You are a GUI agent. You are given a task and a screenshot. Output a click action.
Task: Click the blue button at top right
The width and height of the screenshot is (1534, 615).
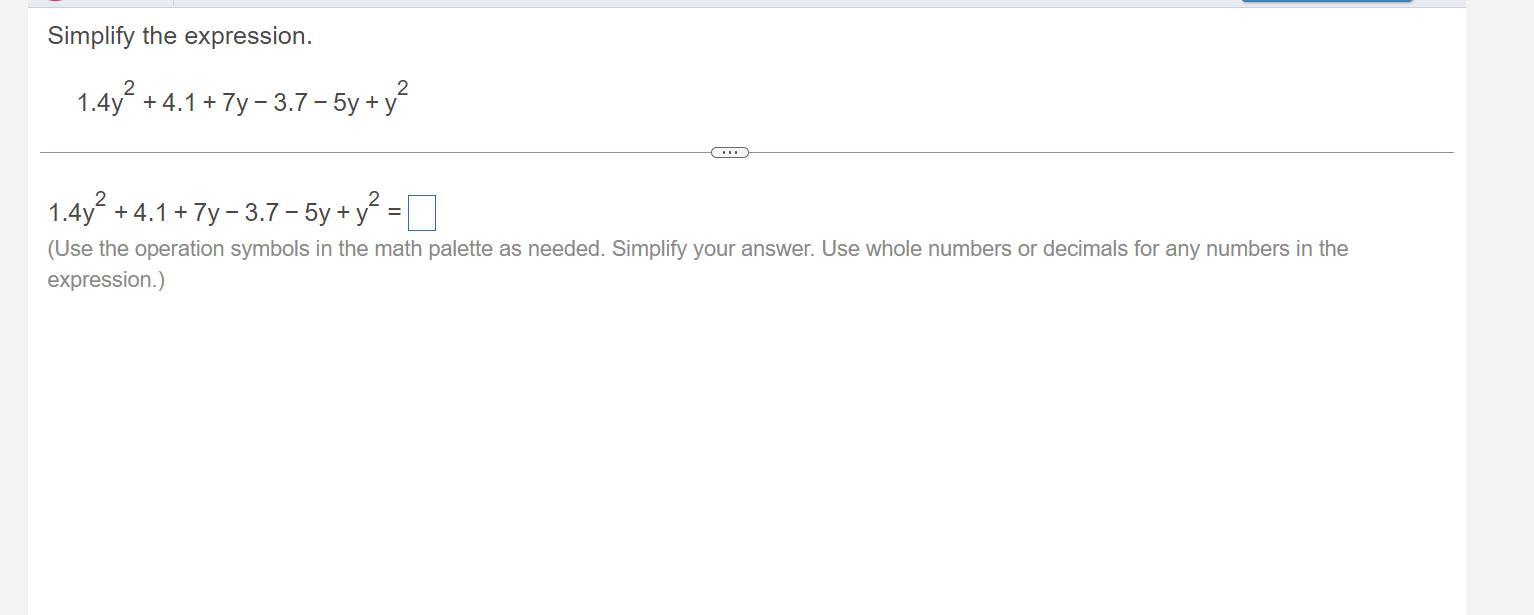1326,1
